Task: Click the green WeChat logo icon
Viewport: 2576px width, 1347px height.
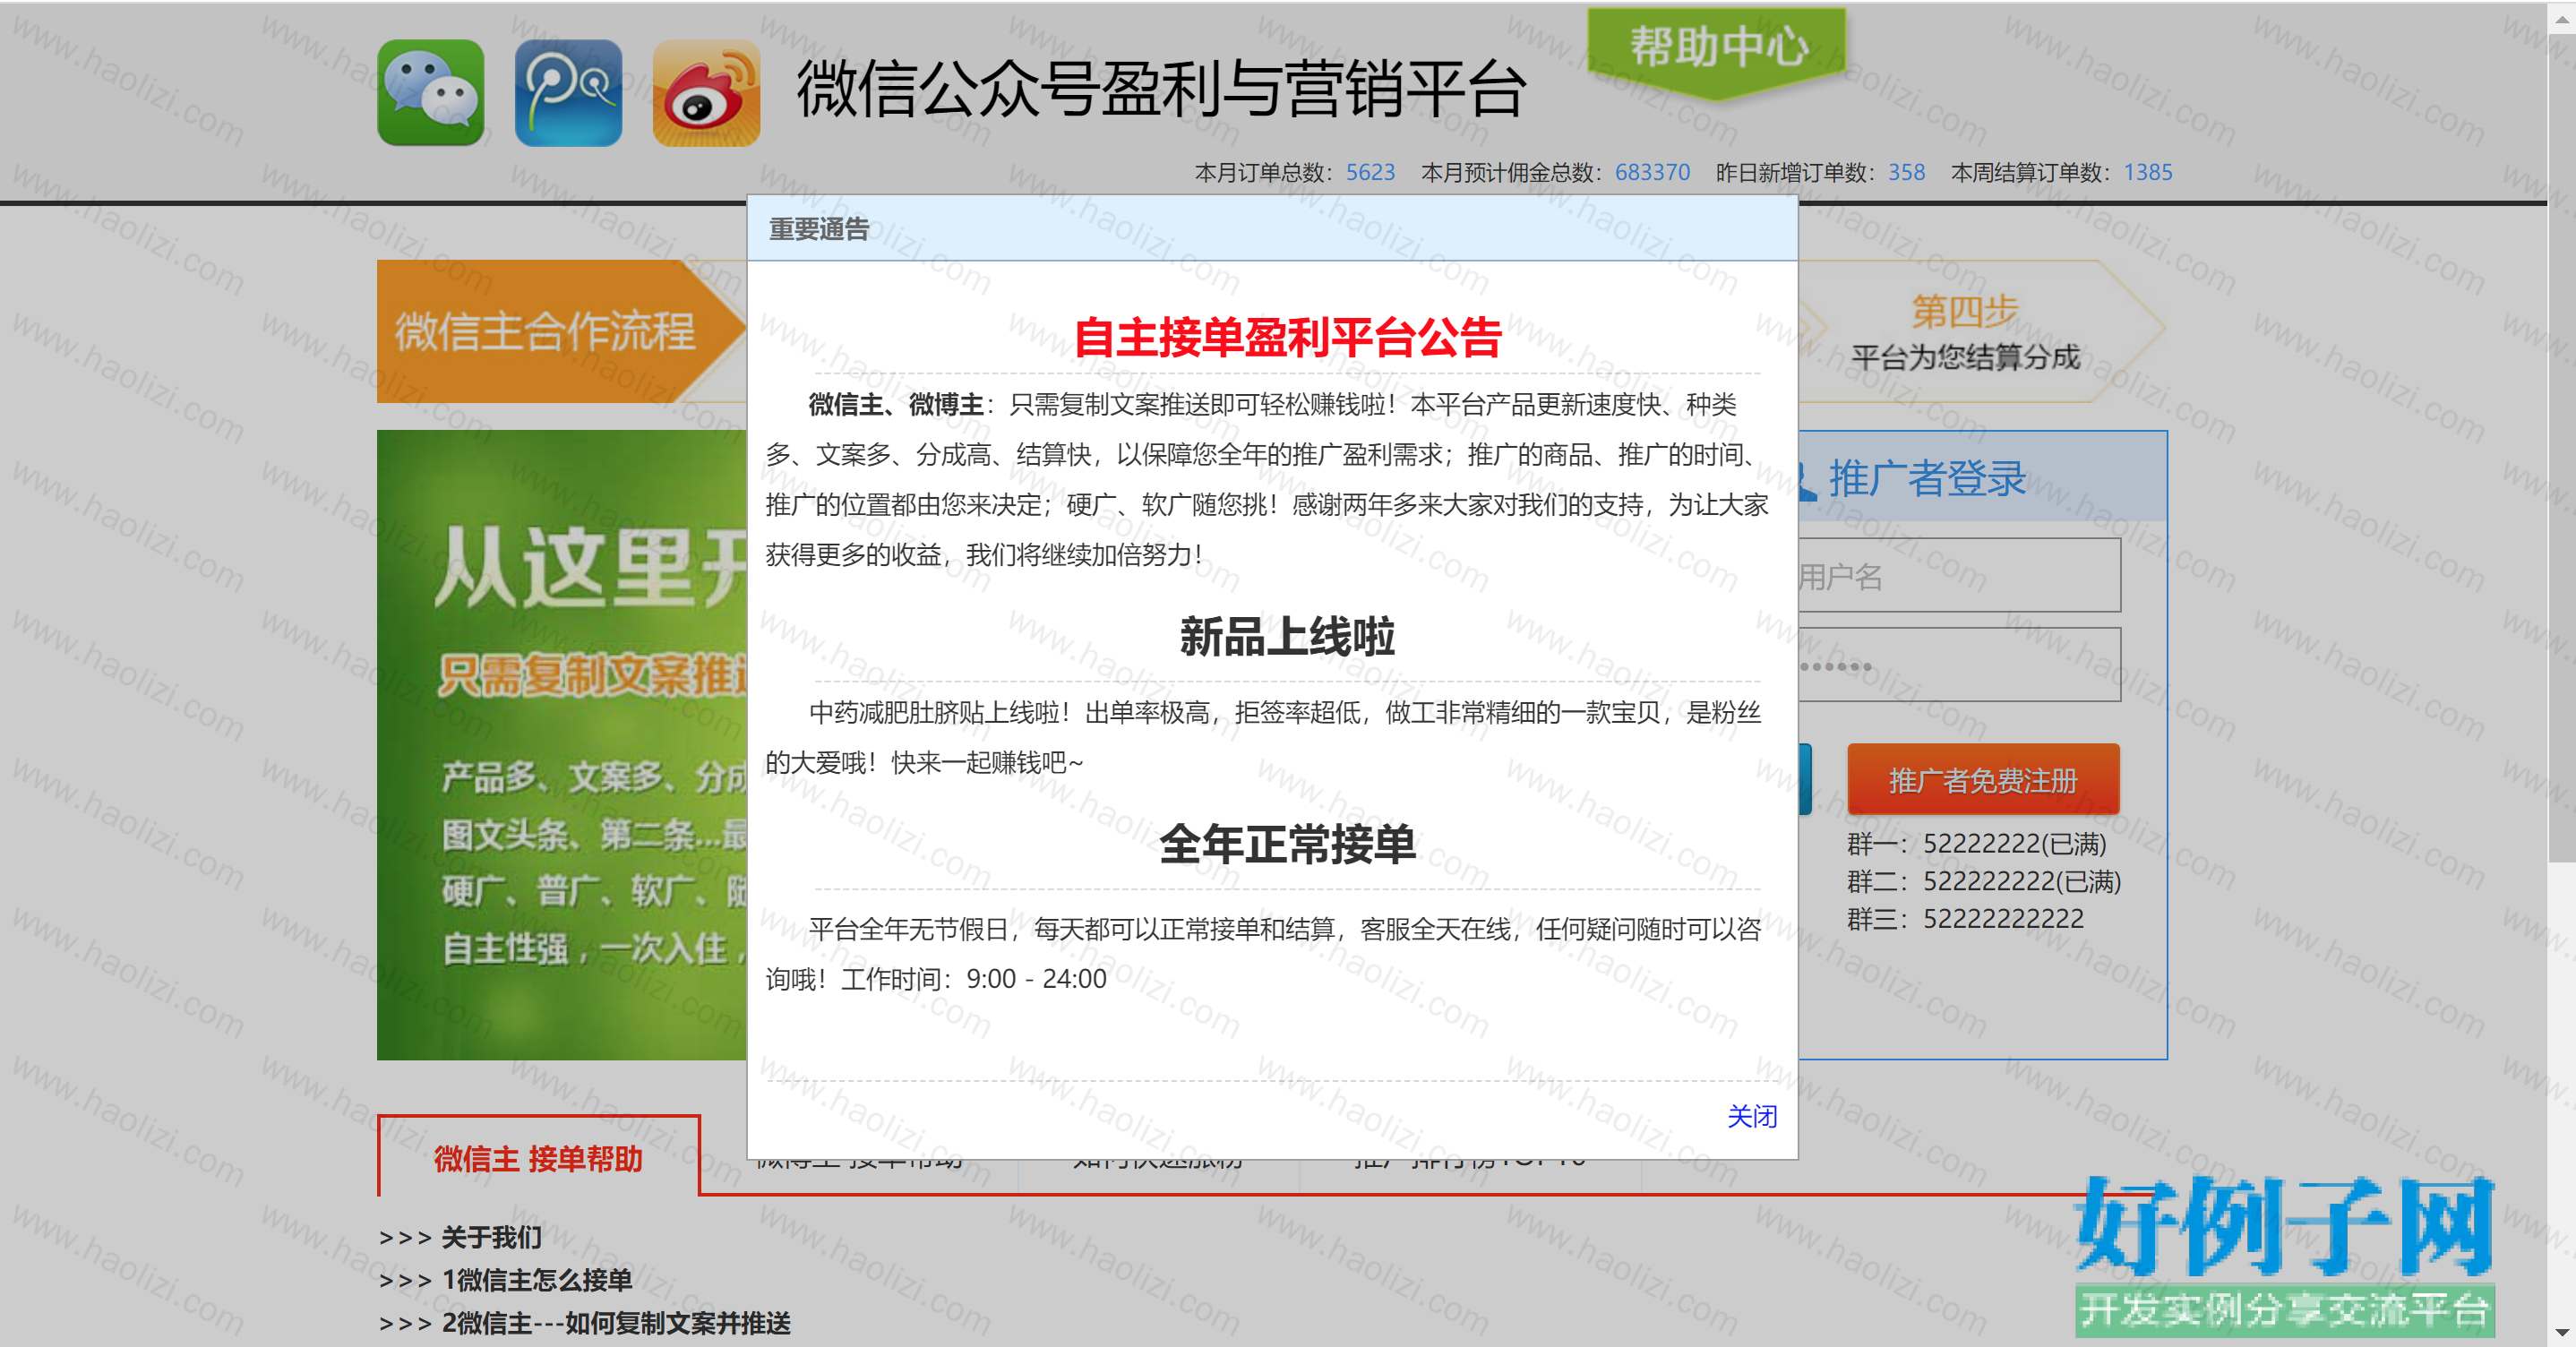Action: (x=431, y=93)
